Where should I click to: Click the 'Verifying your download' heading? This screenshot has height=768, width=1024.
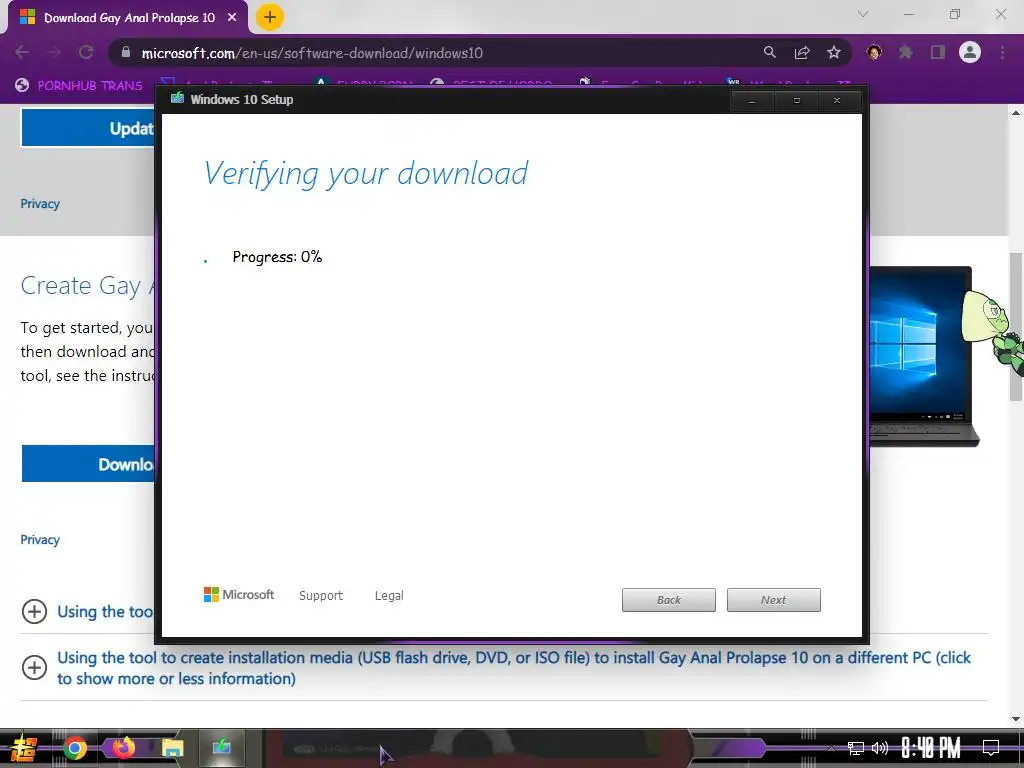click(365, 174)
